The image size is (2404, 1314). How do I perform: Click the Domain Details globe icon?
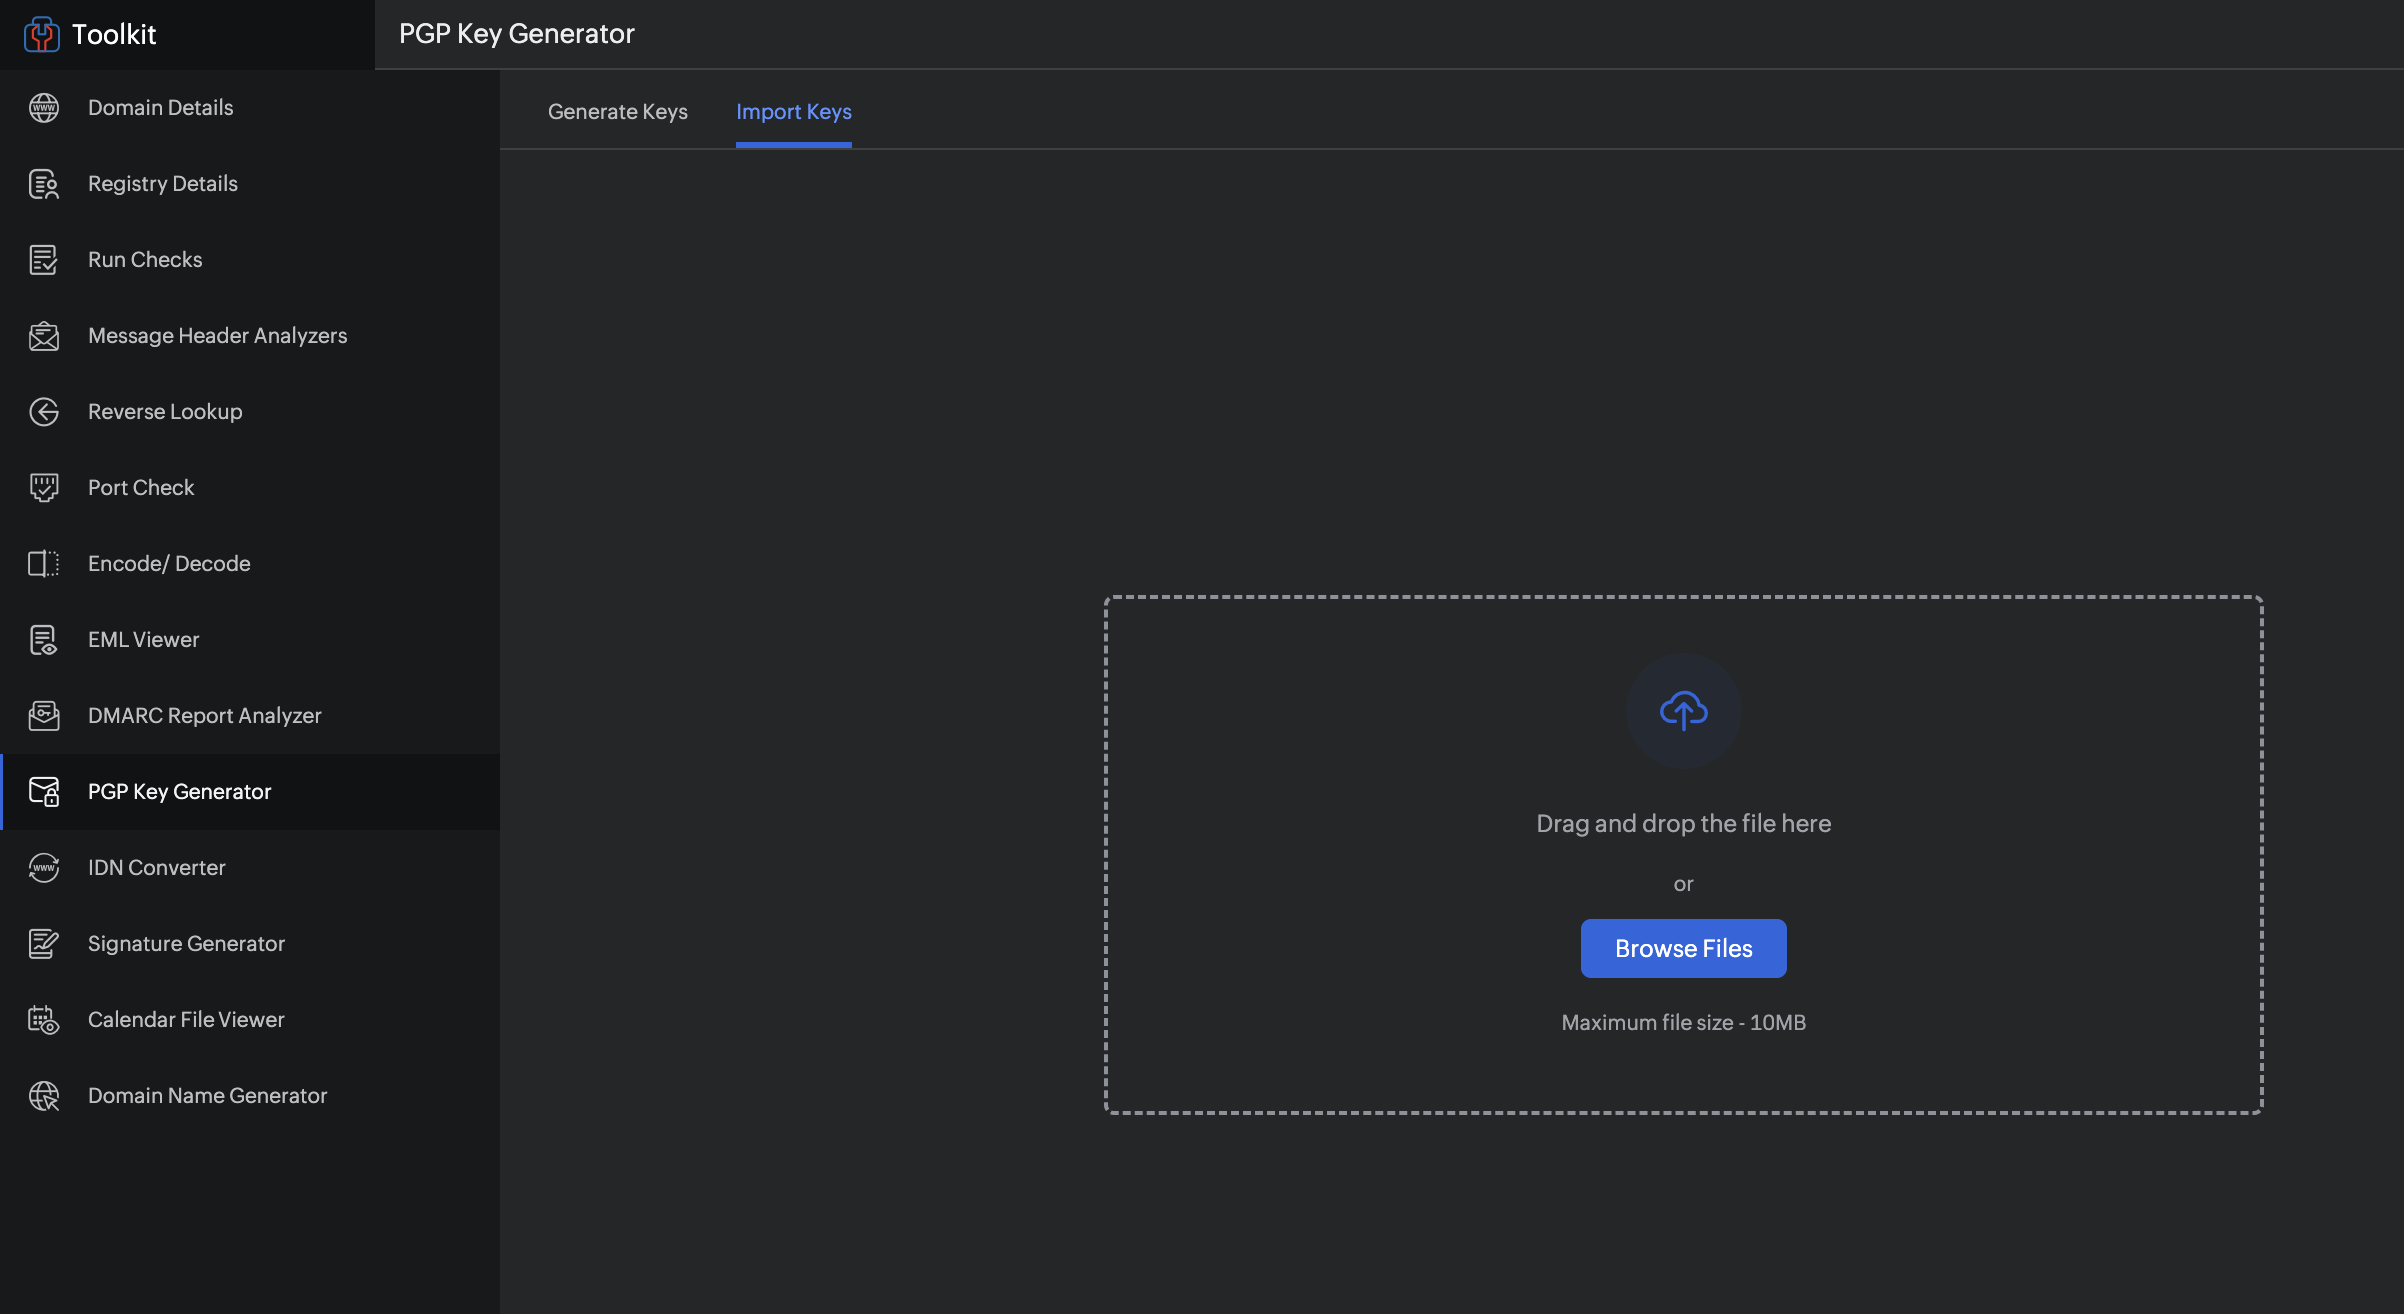pos(44,108)
